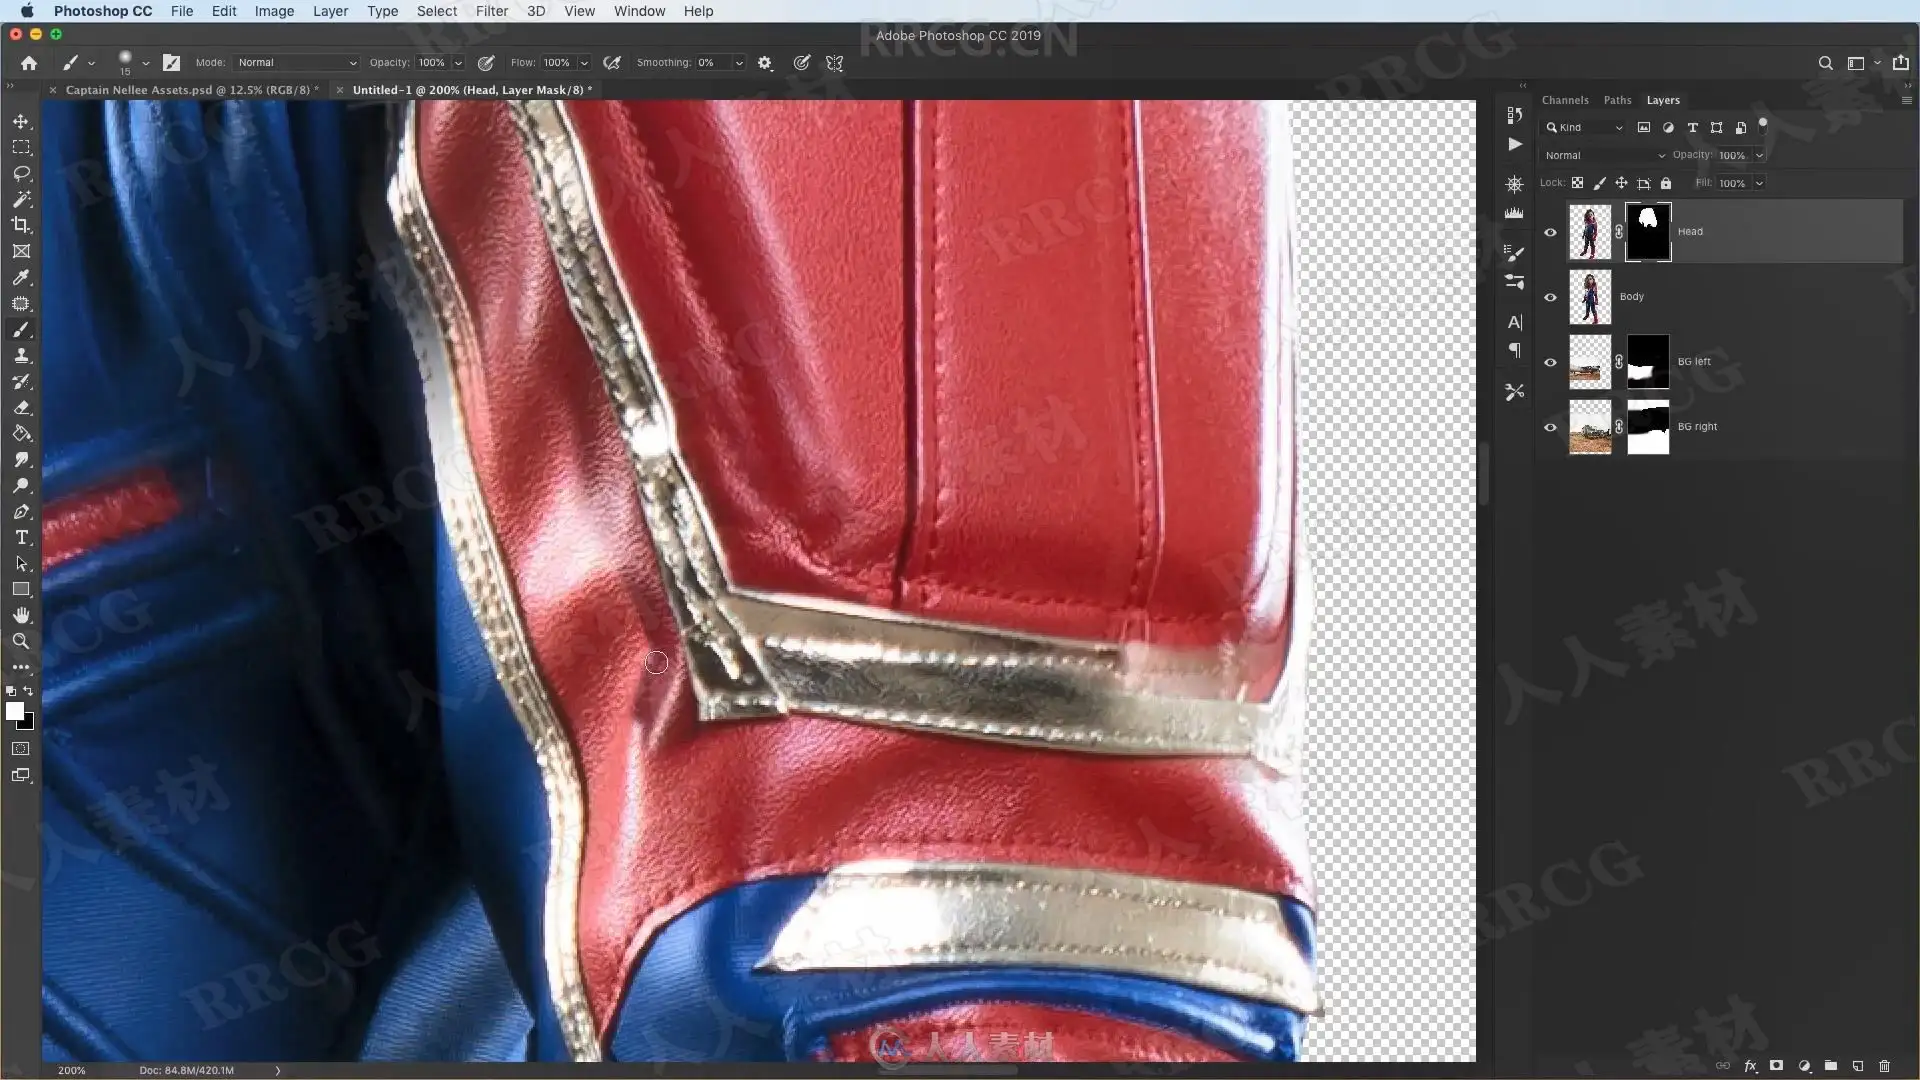The image size is (1920, 1080).
Task: Open the Filter menu
Action: pyautogui.click(x=491, y=11)
